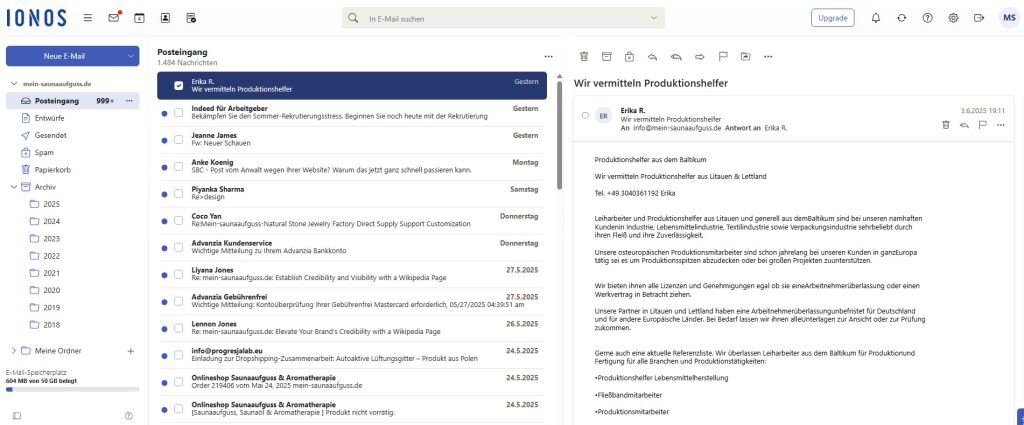Open the Neue E-Mail dropdown arrow
The image size is (1024, 425).
point(131,56)
